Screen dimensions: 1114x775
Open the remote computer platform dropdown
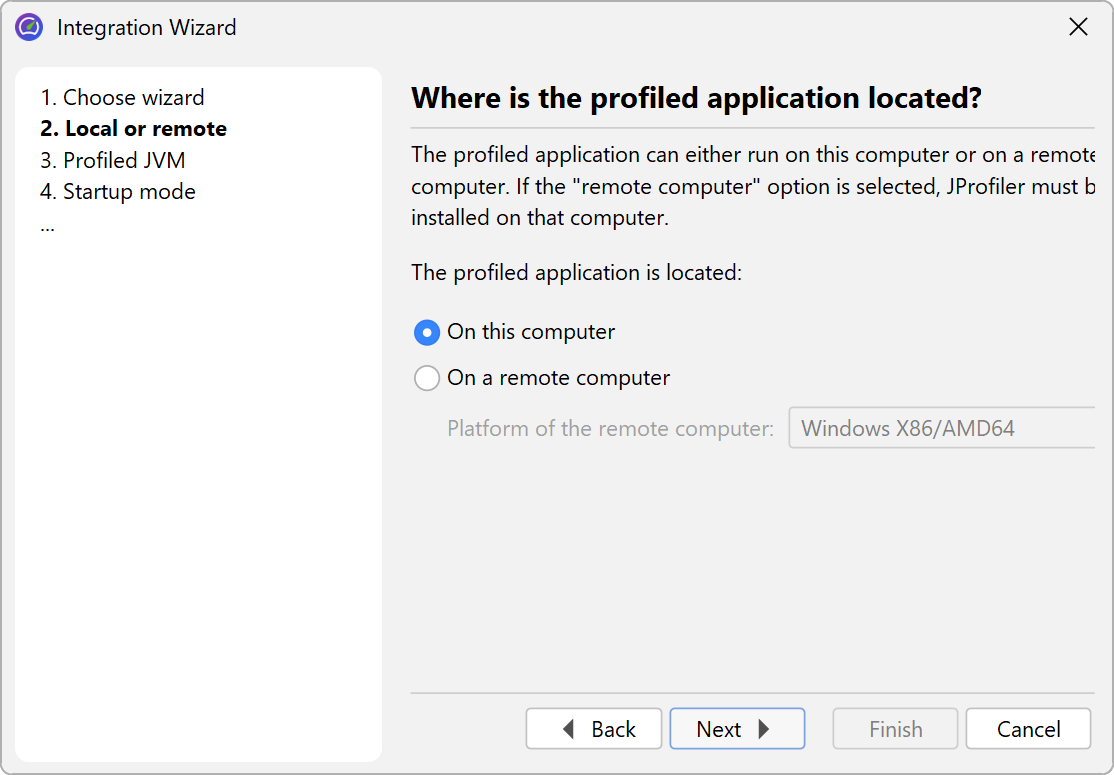(940, 429)
